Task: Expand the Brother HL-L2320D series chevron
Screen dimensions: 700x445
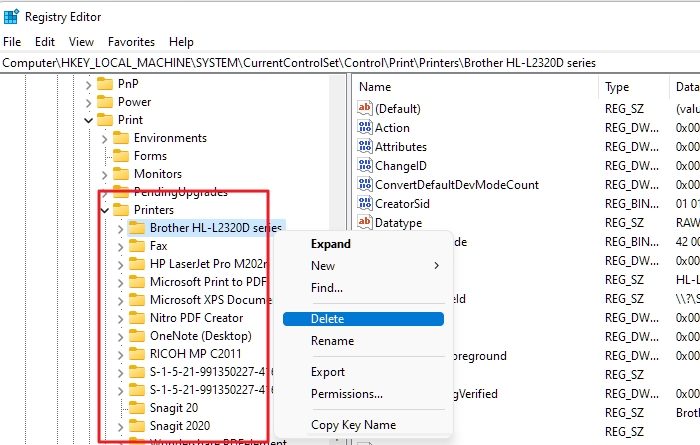Action: pos(121,229)
